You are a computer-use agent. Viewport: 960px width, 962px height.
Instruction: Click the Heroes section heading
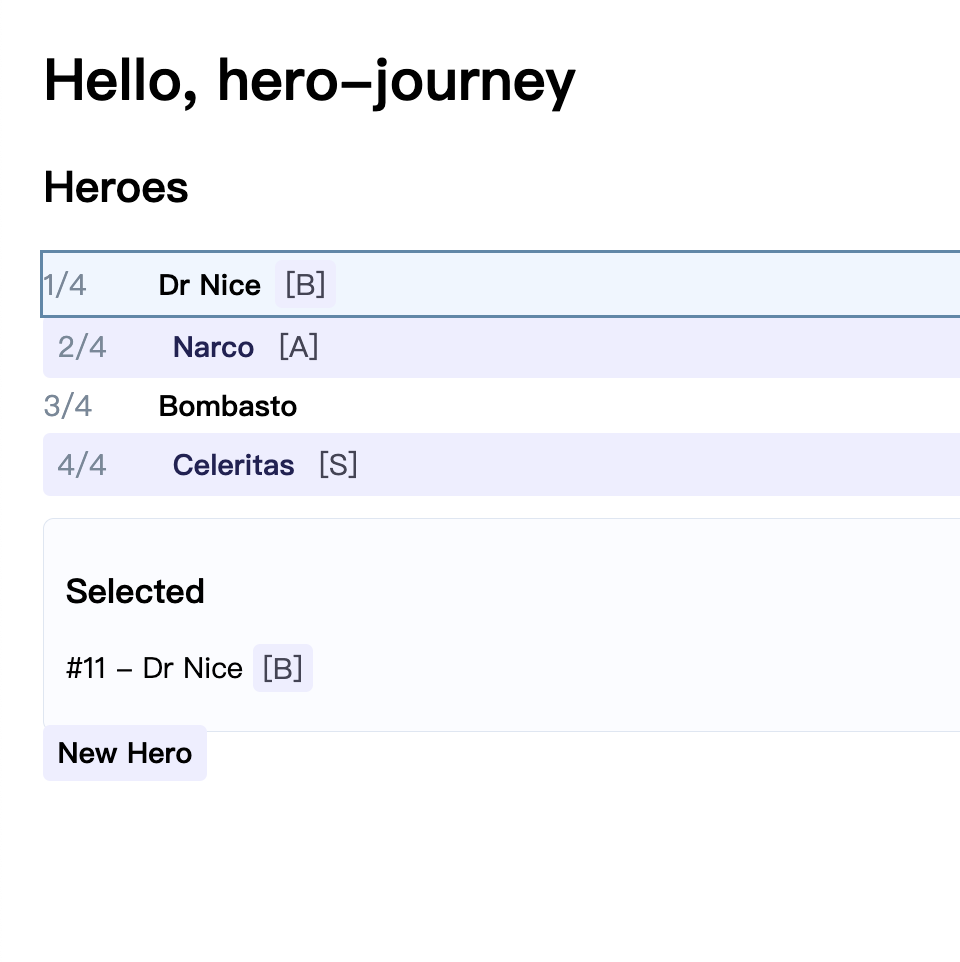pos(116,188)
